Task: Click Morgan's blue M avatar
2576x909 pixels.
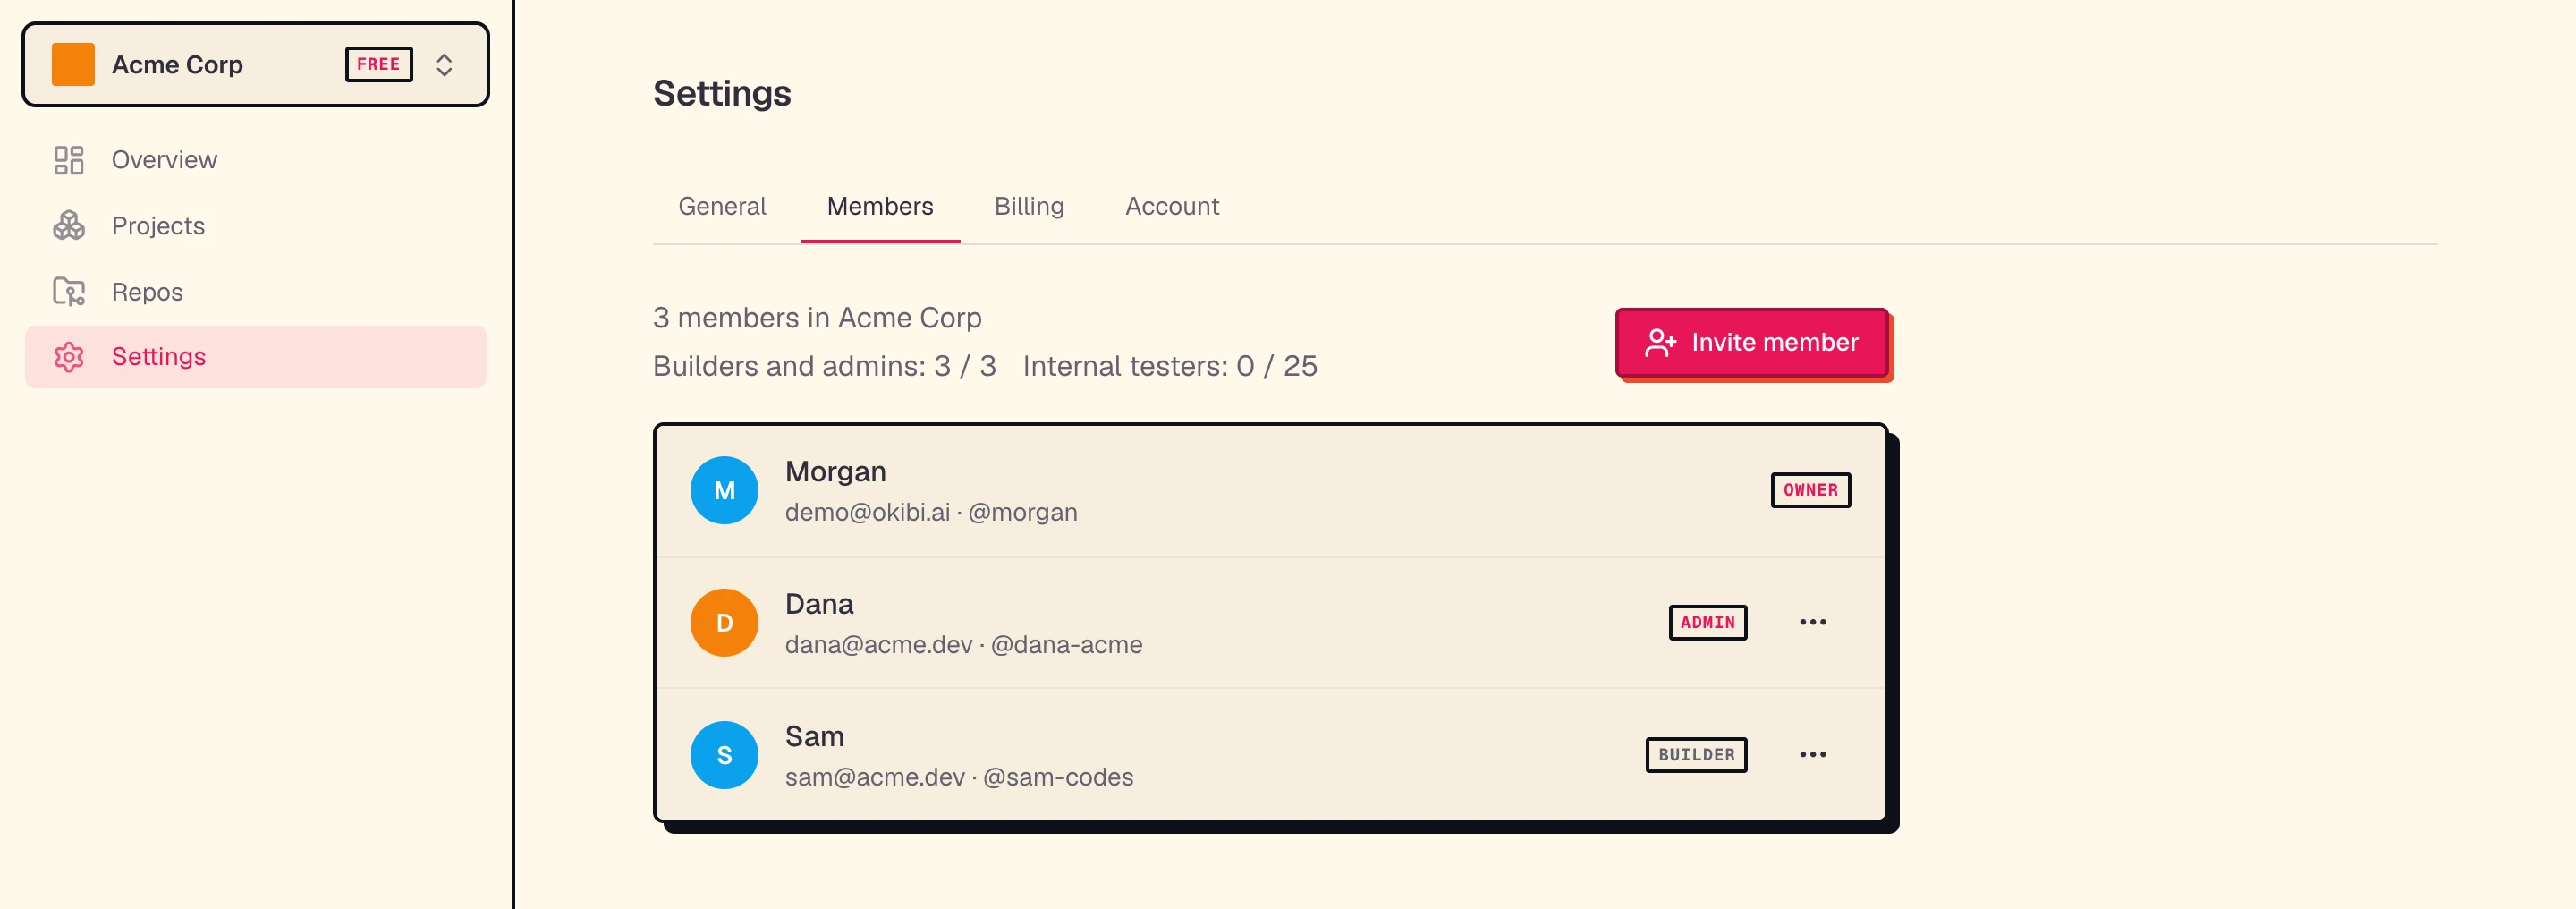Action: [724, 490]
